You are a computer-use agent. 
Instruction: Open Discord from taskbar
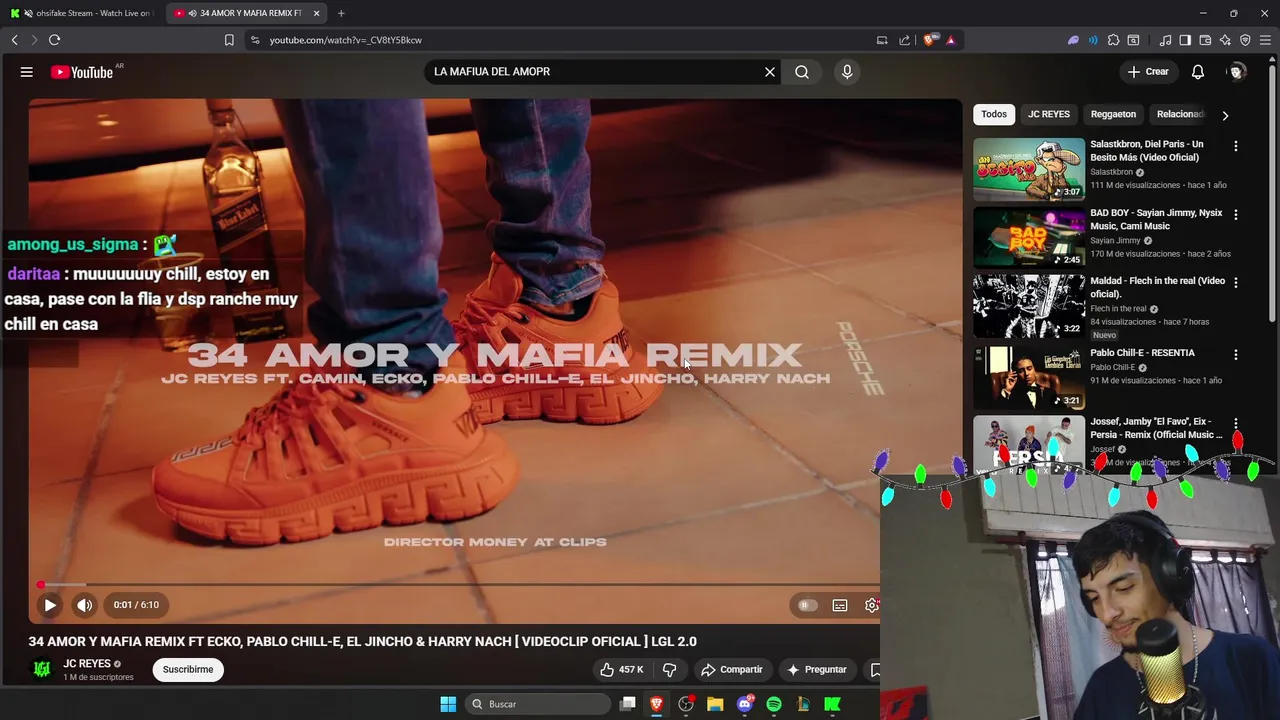(x=744, y=704)
